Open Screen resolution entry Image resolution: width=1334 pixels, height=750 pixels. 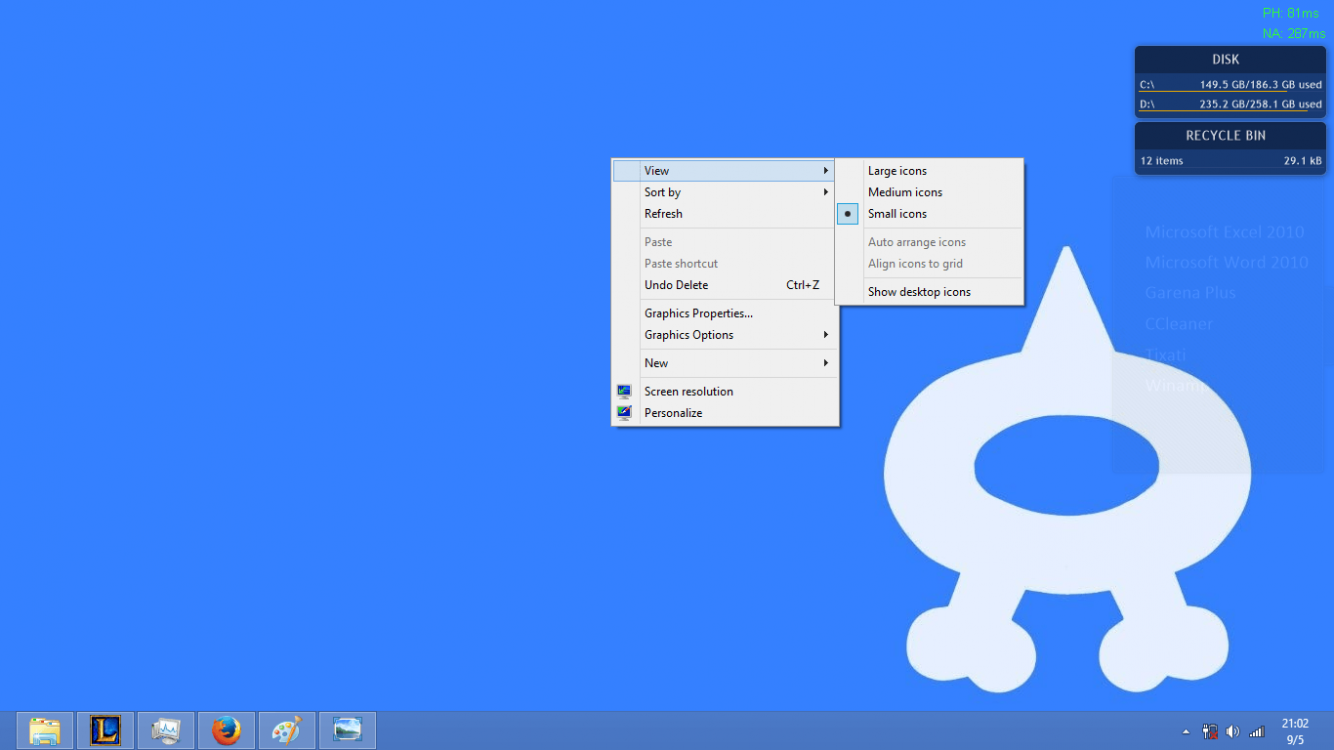click(x=725, y=391)
